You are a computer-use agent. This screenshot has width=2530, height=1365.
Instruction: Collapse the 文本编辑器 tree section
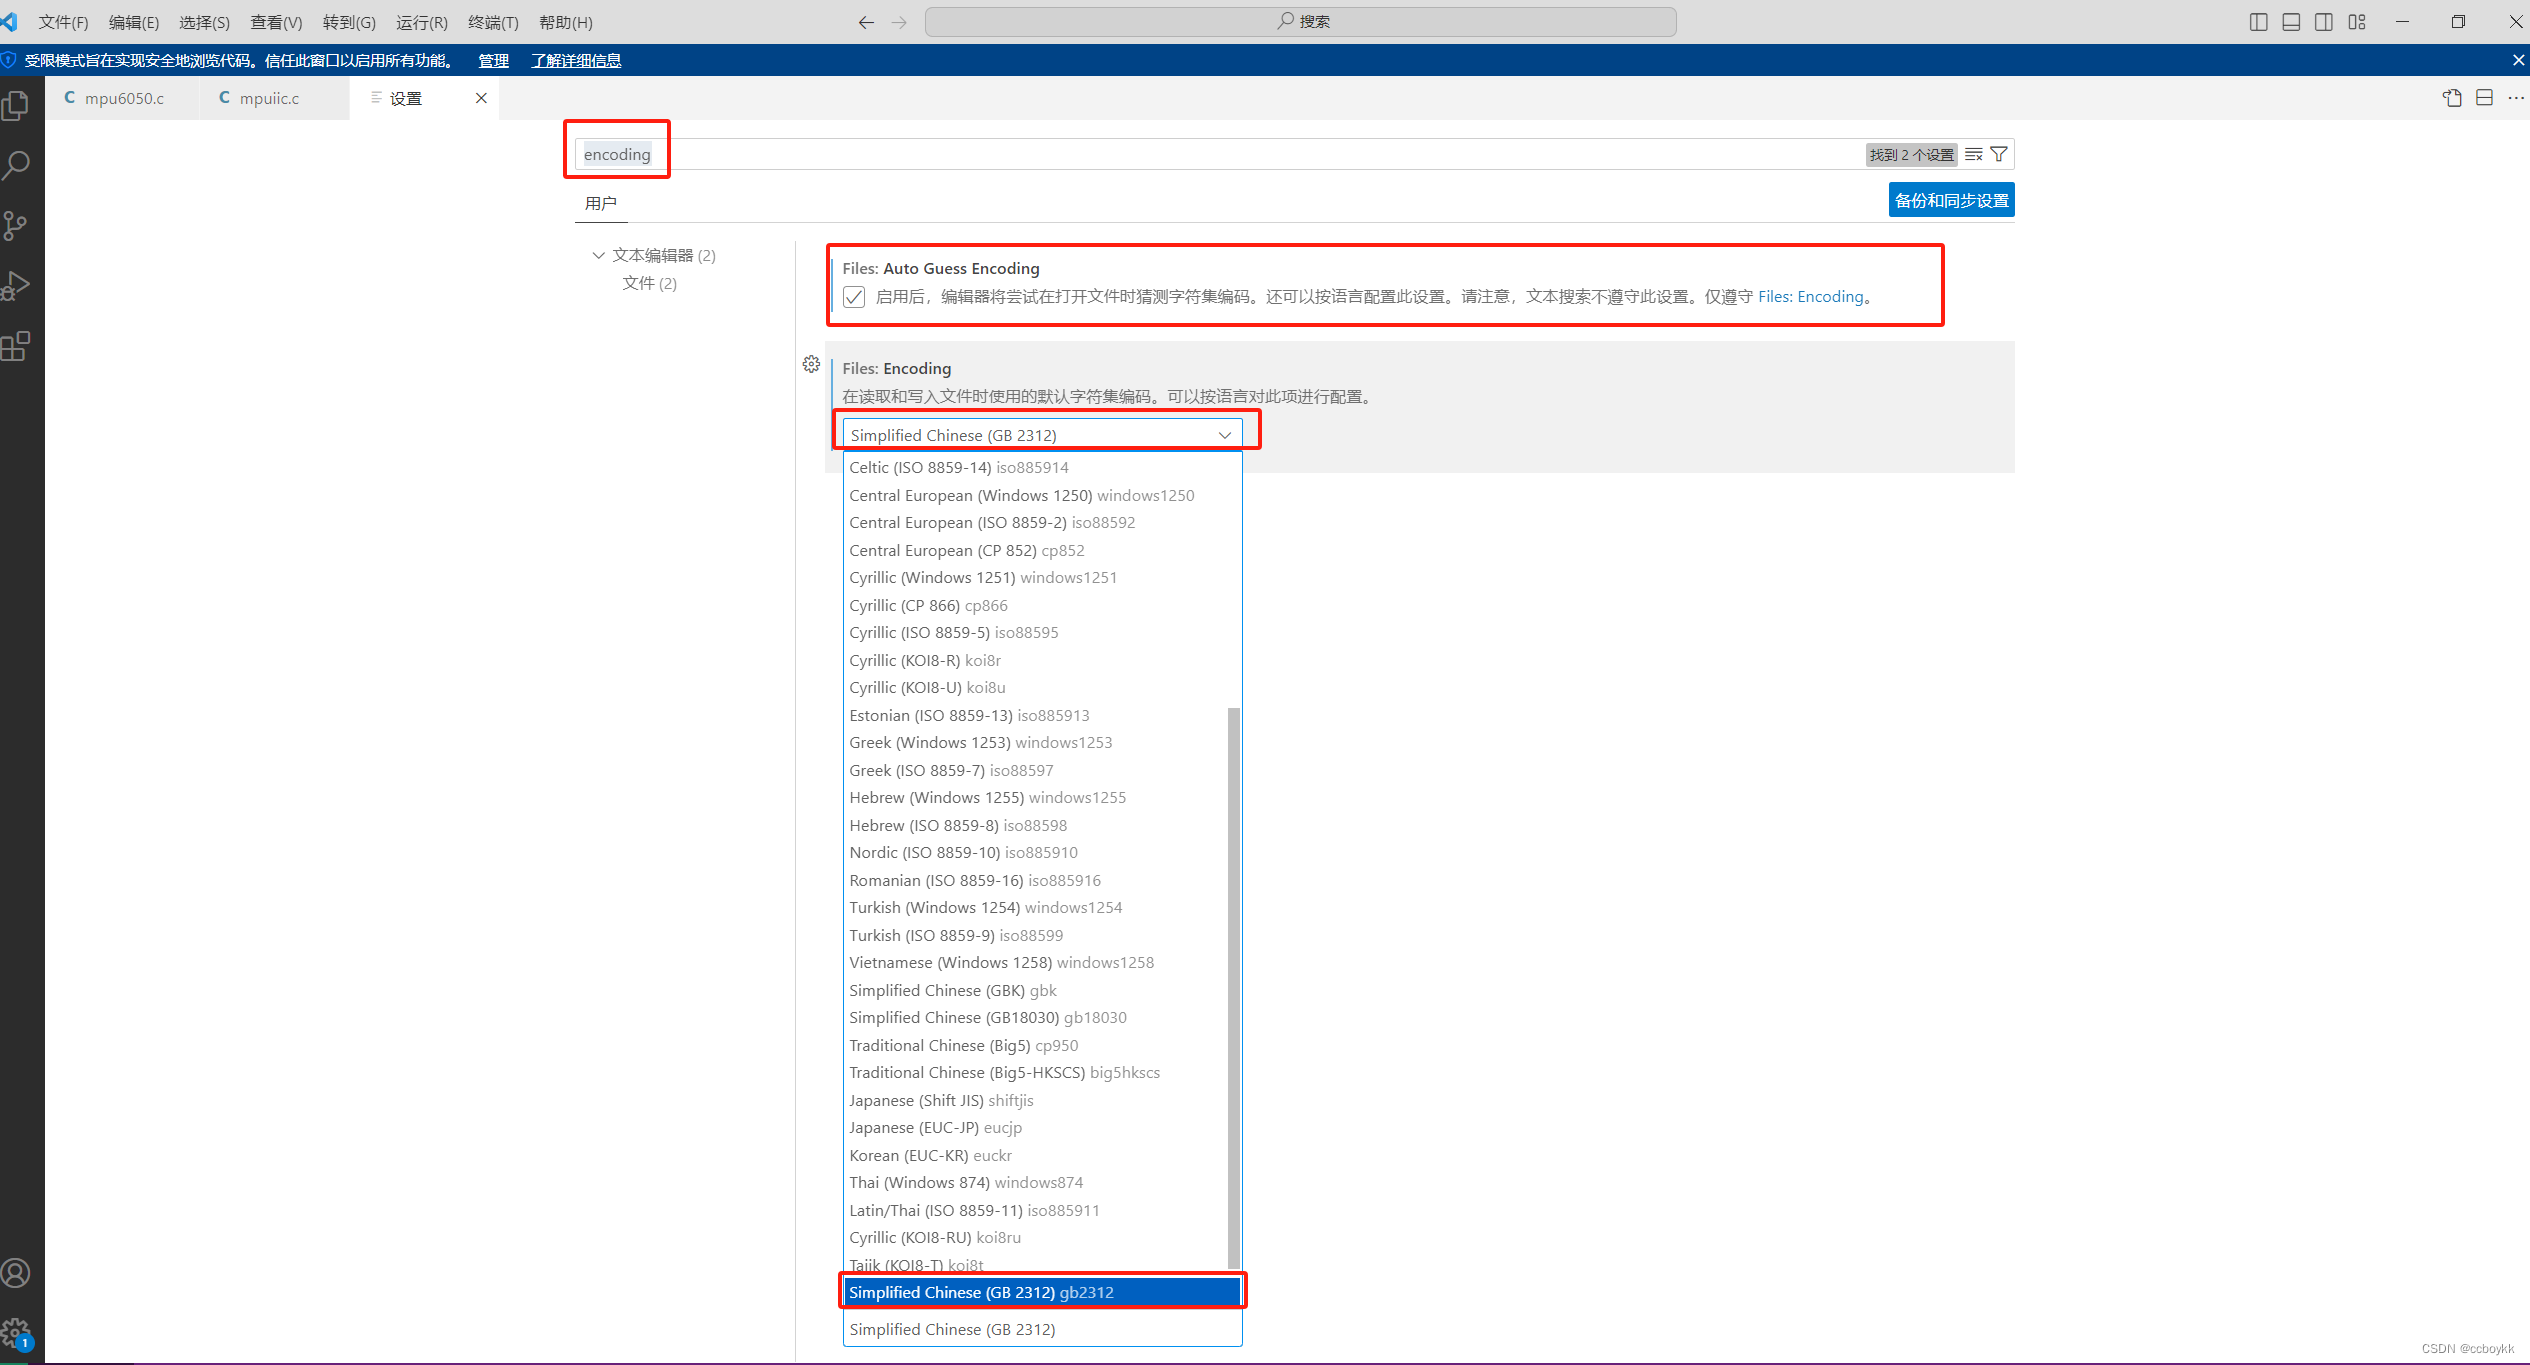click(x=598, y=255)
